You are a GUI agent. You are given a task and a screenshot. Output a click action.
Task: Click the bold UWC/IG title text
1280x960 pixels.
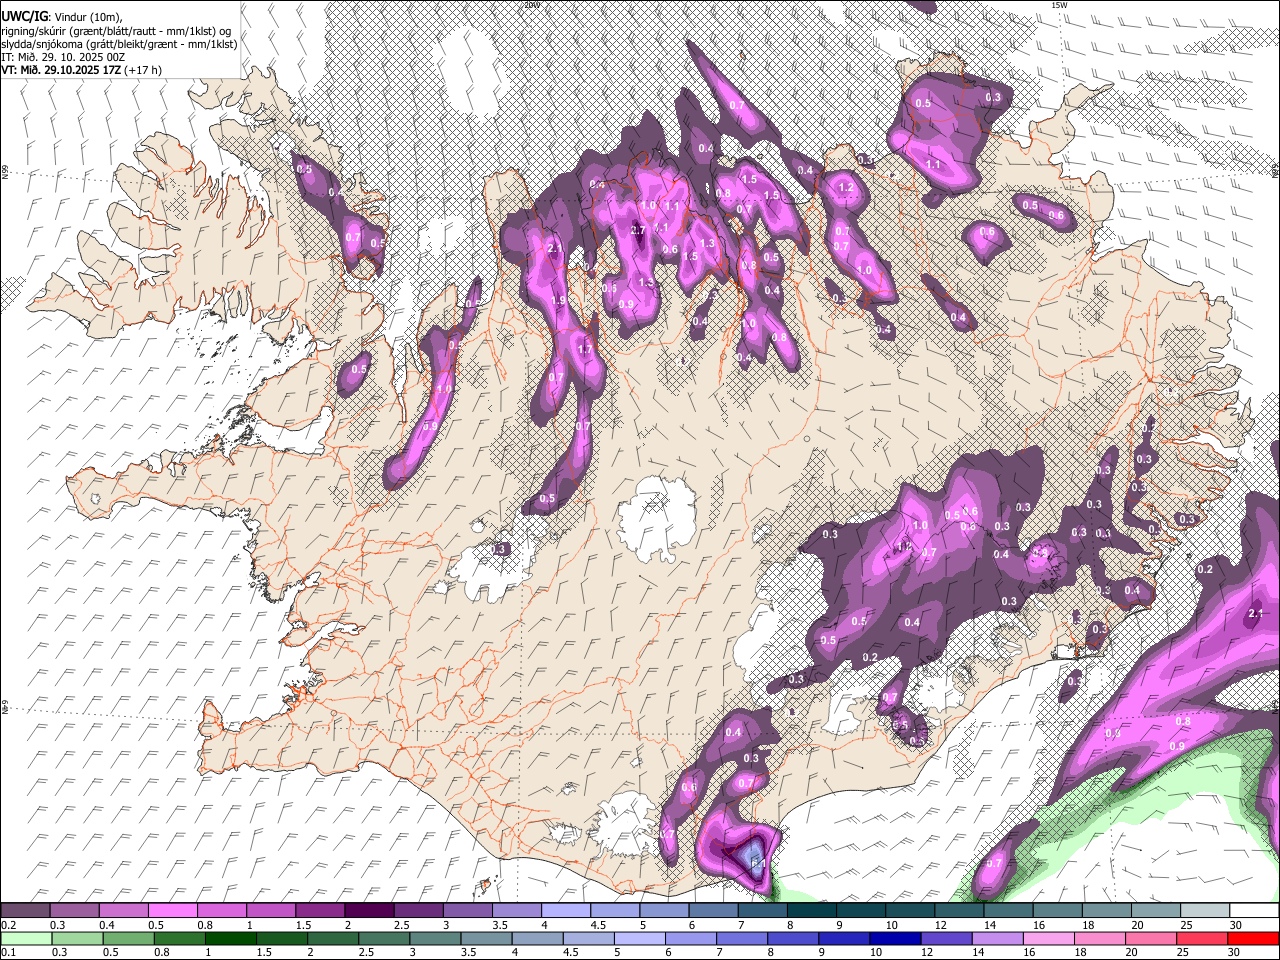(24, 16)
